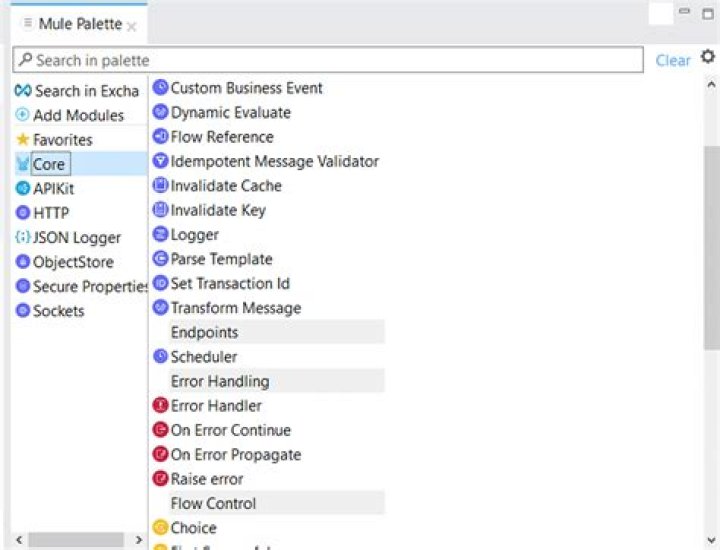Click the Flow Control section header

(277, 503)
